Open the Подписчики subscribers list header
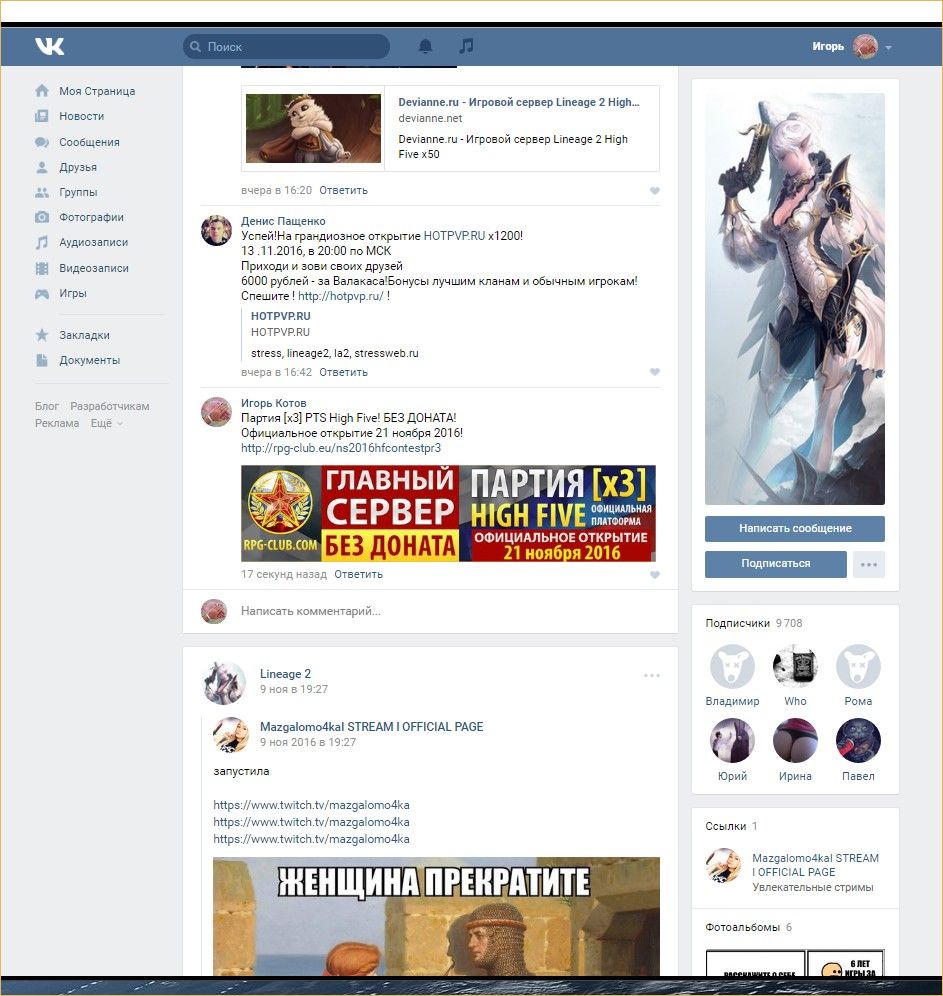The width and height of the screenshot is (943, 996). 754,623
